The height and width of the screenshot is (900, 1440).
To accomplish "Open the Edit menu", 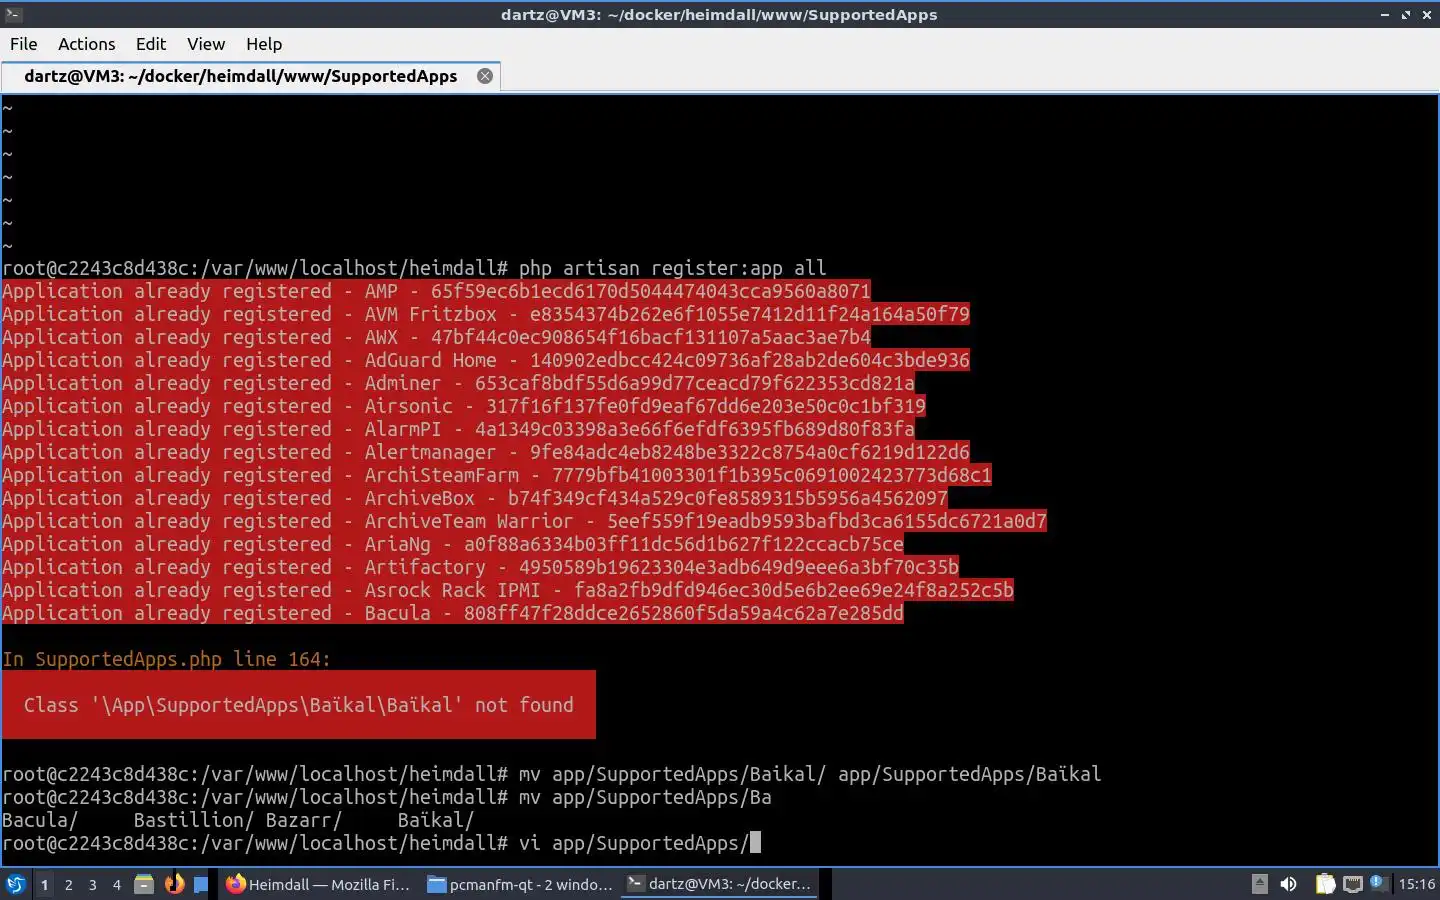I will coord(151,44).
